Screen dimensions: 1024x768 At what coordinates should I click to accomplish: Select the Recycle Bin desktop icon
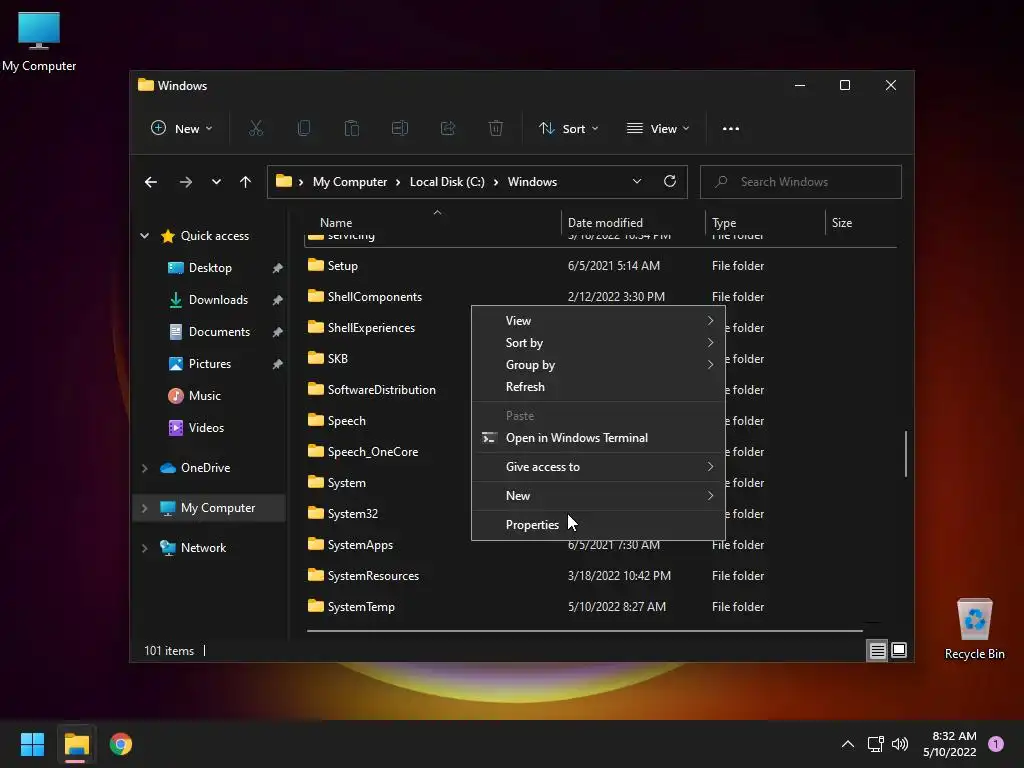tap(974, 629)
